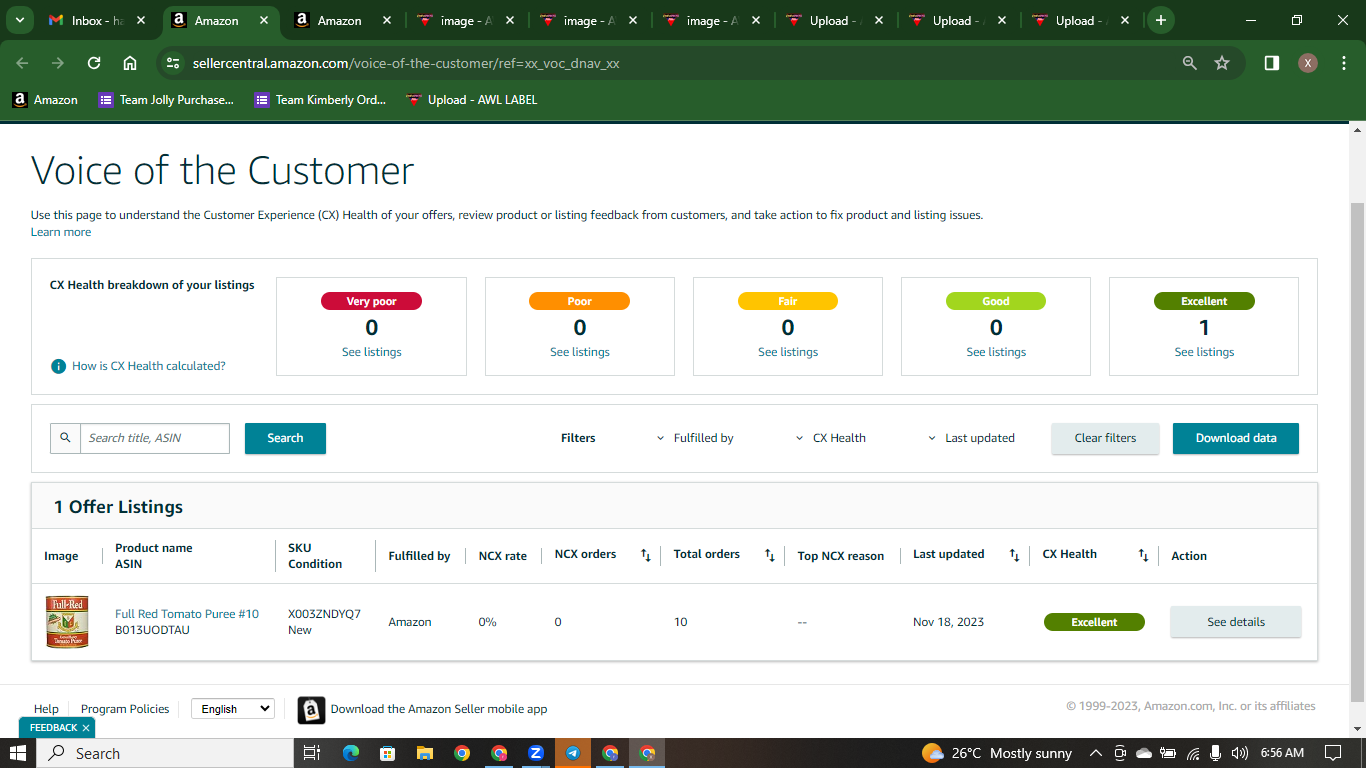The height and width of the screenshot is (768, 1366).
Task: Open the browser side panel
Action: click(x=1271, y=63)
